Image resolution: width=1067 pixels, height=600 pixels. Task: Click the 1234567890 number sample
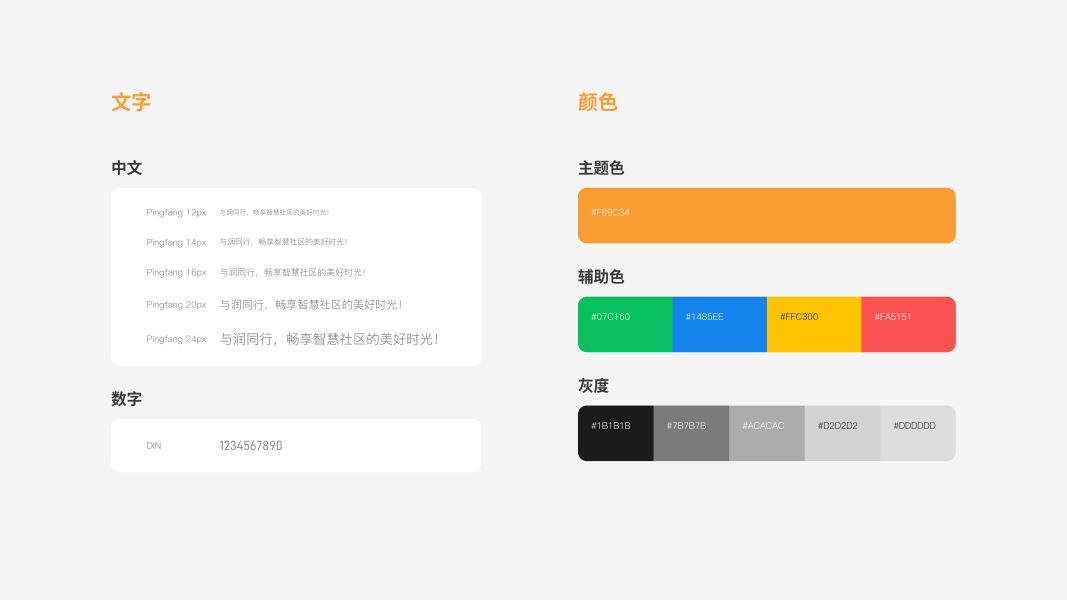(250, 446)
